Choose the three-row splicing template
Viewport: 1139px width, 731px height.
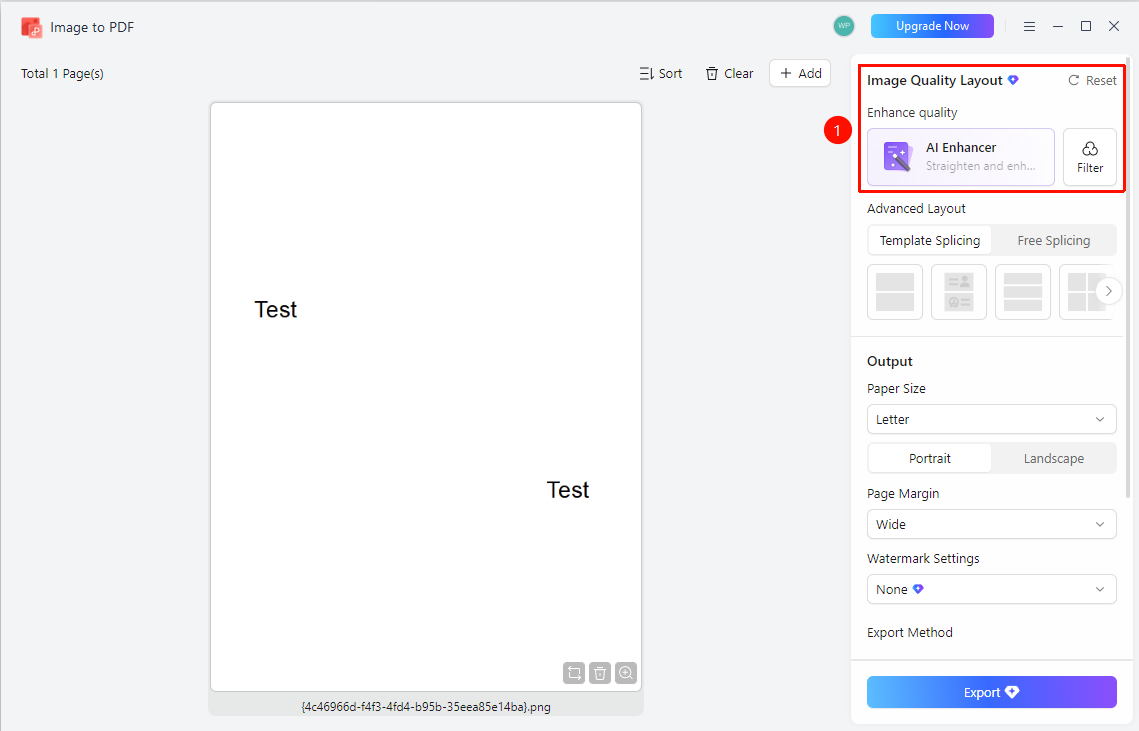(x=1023, y=292)
